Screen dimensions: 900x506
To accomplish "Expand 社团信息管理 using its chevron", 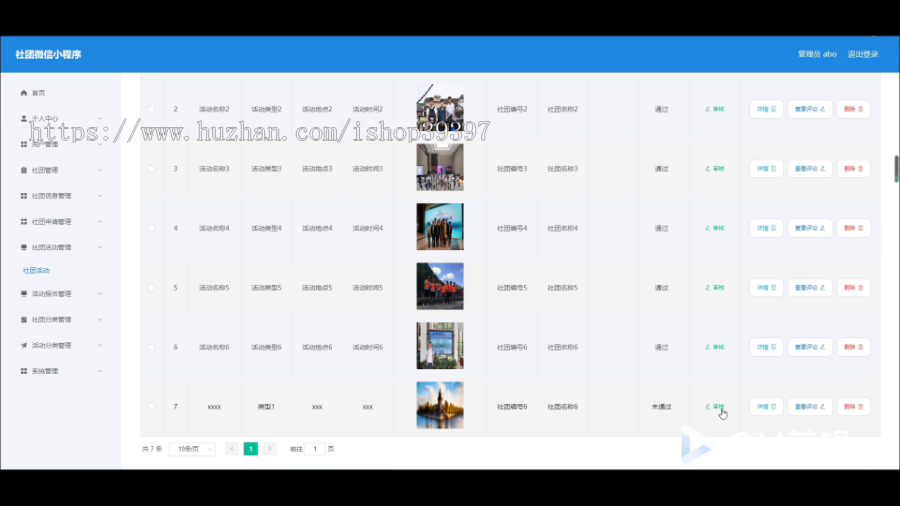I will tap(100, 196).
